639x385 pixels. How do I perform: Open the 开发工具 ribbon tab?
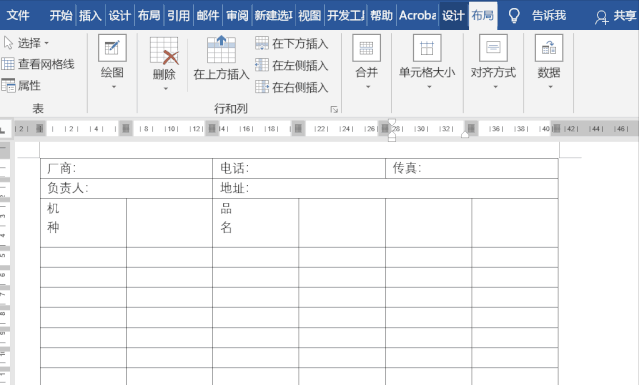pyautogui.click(x=345, y=15)
